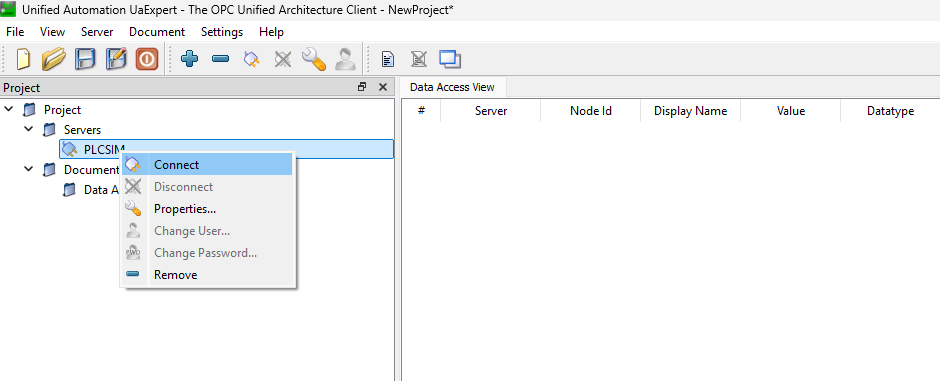Click the Connect Server plug toolbar icon
940x381 pixels.
pos(251,59)
